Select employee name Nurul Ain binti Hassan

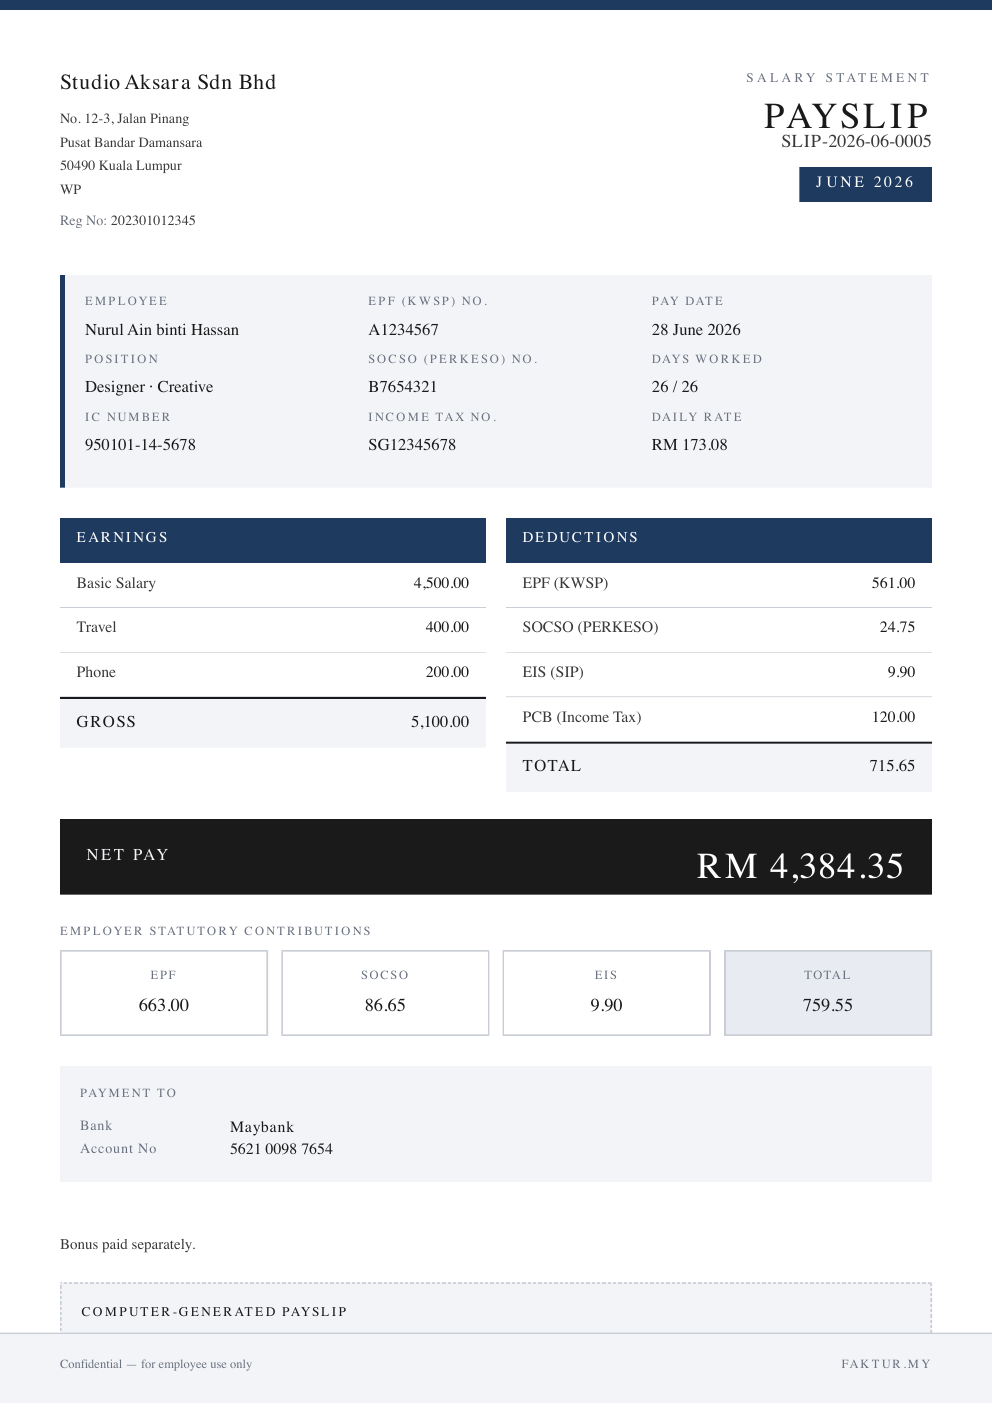point(162,330)
